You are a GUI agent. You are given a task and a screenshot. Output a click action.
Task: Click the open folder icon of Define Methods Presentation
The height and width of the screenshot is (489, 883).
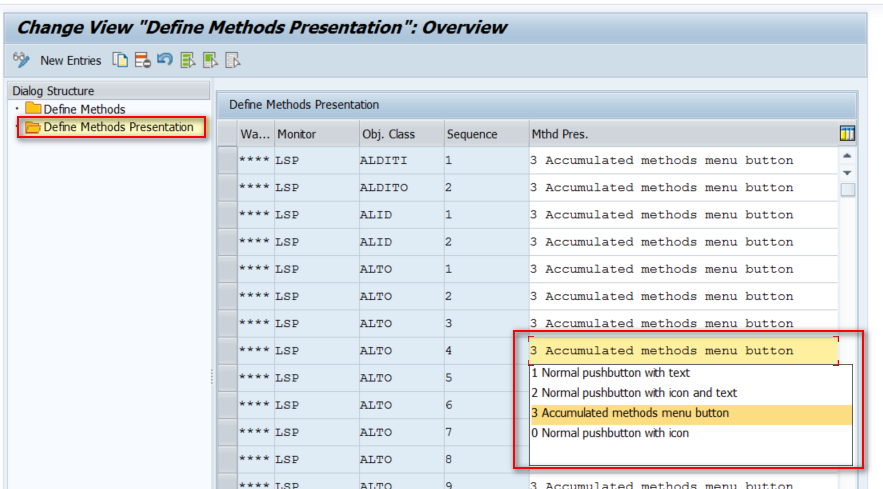coord(33,127)
